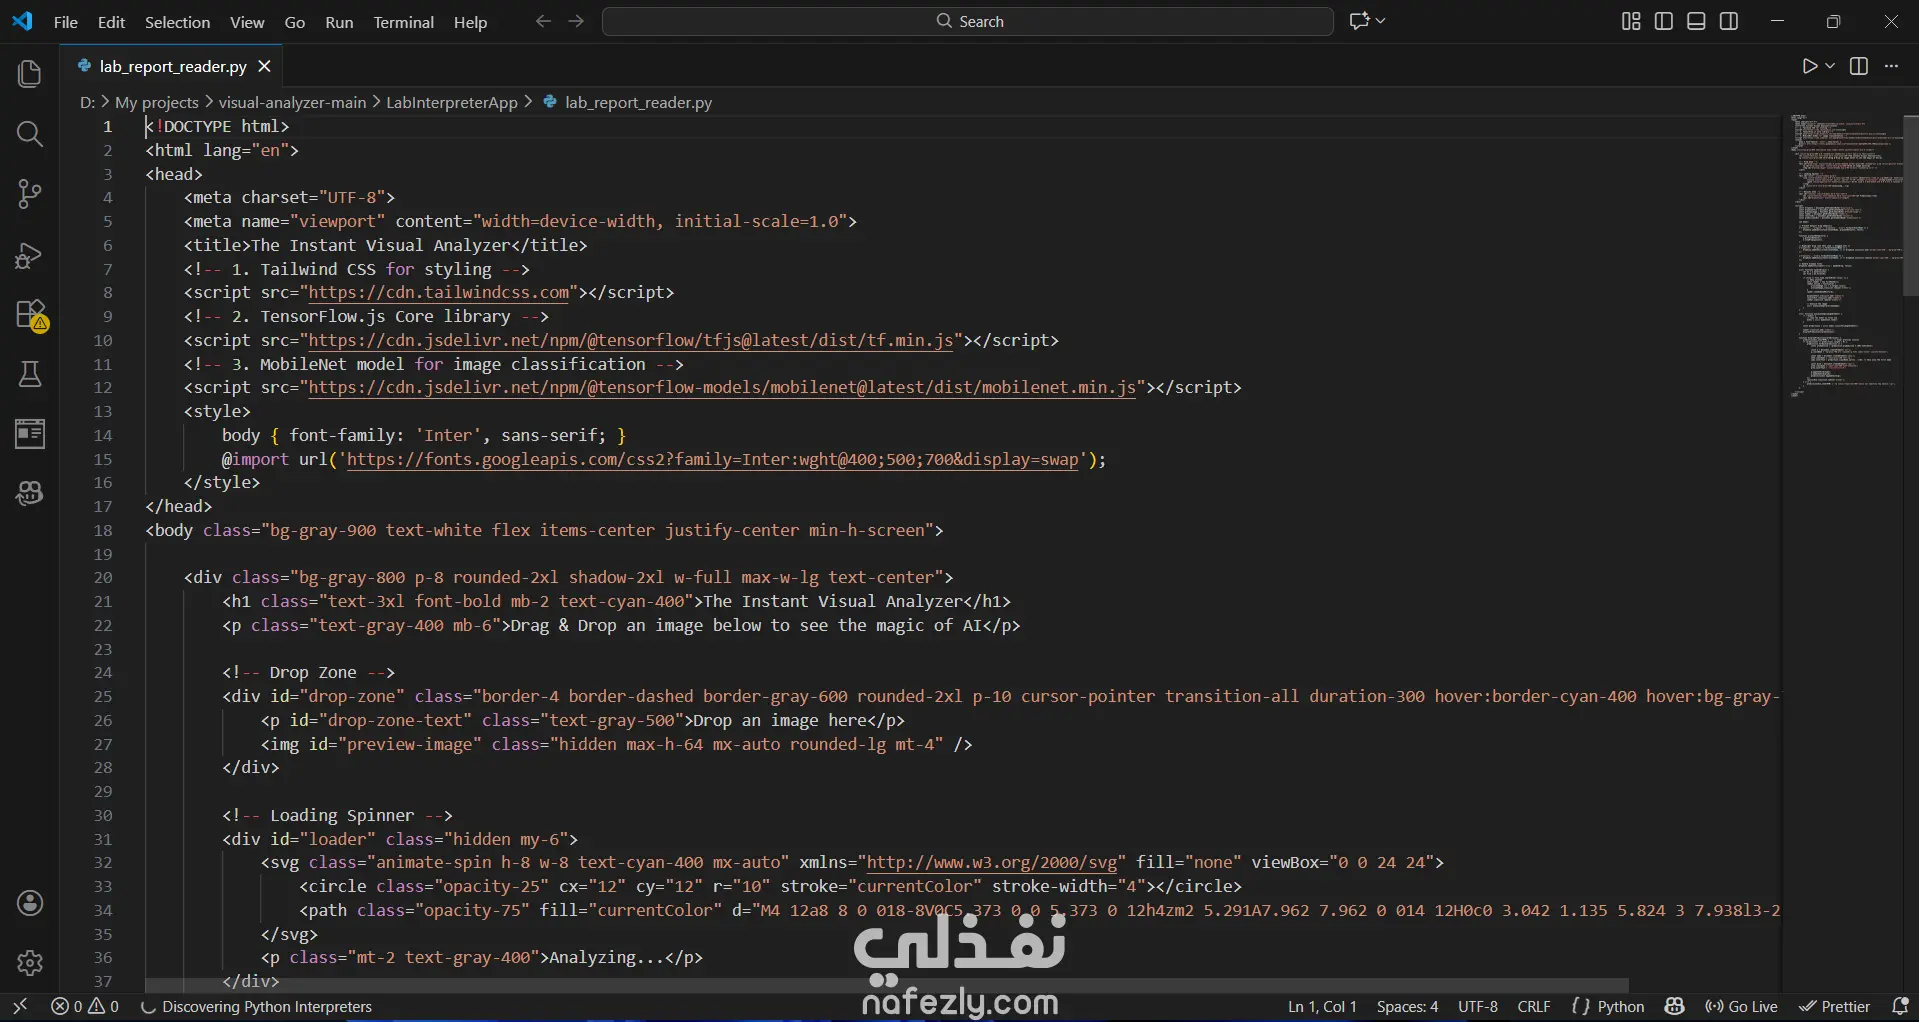This screenshot has height=1022, width=1919.
Task: Select the lab_report_reader.py editor tab
Action: pyautogui.click(x=172, y=66)
